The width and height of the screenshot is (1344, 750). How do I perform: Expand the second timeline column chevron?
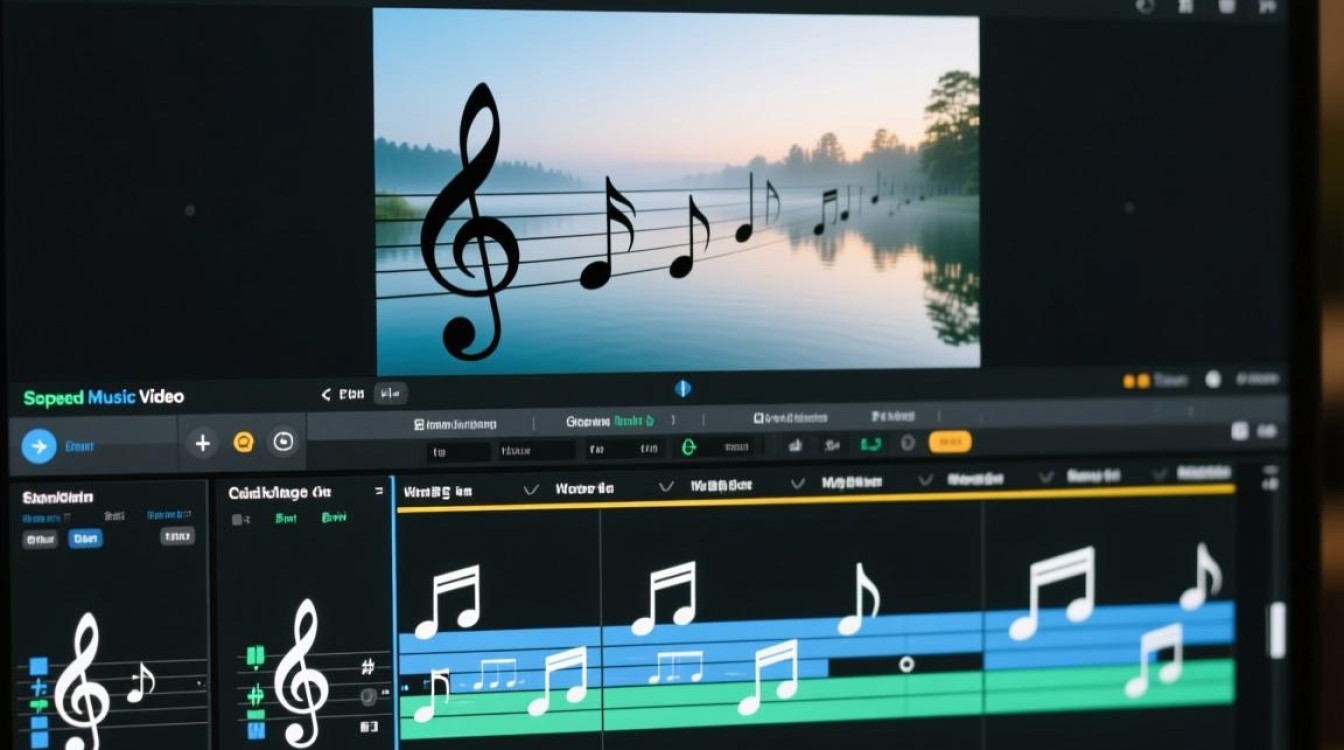(665, 487)
